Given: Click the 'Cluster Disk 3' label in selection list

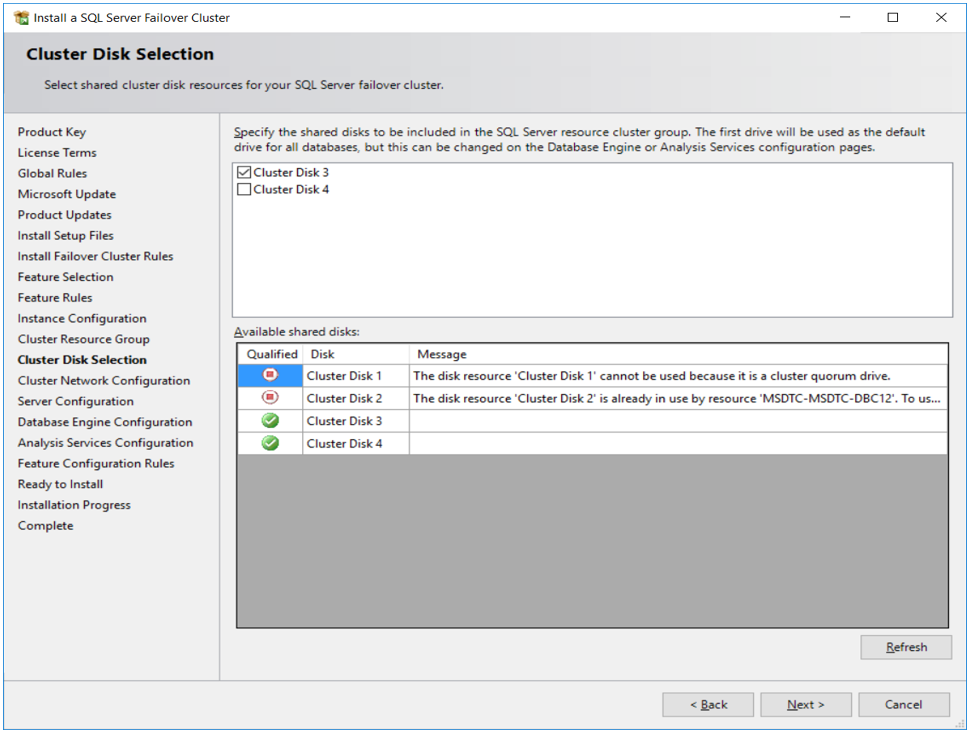Looking at the screenshot, I should click(x=291, y=172).
